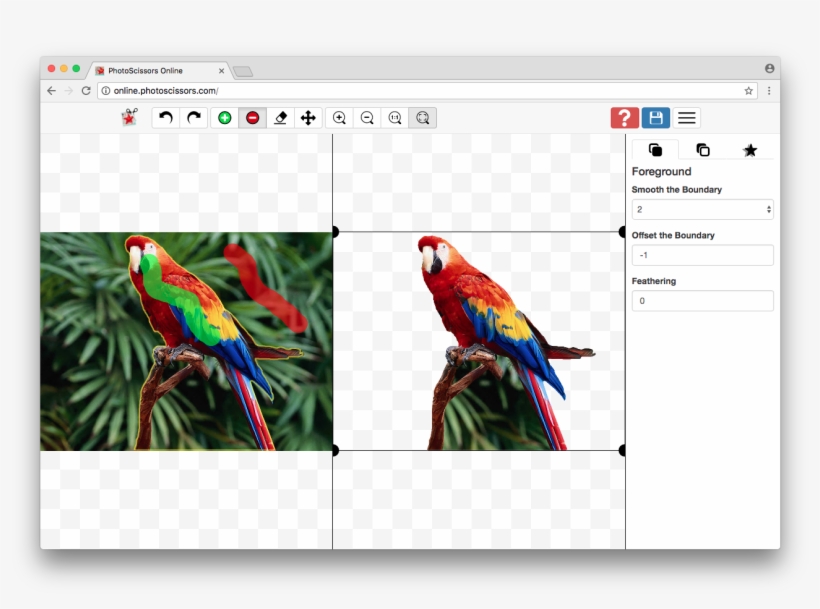Select the PhotoScissors Online browser tab
820x609 pixels.
coord(157,70)
